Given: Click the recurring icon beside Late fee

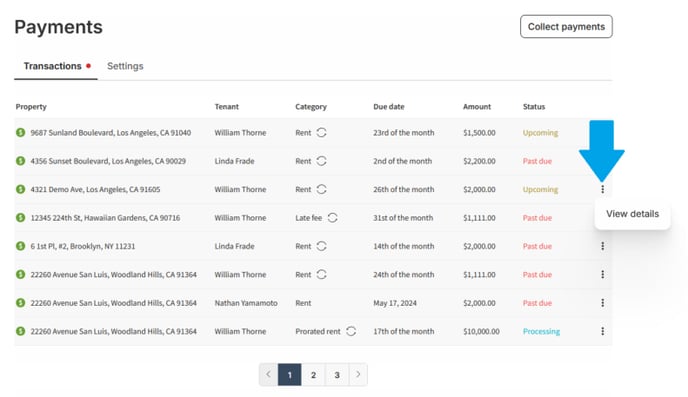Looking at the screenshot, I should (333, 218).
